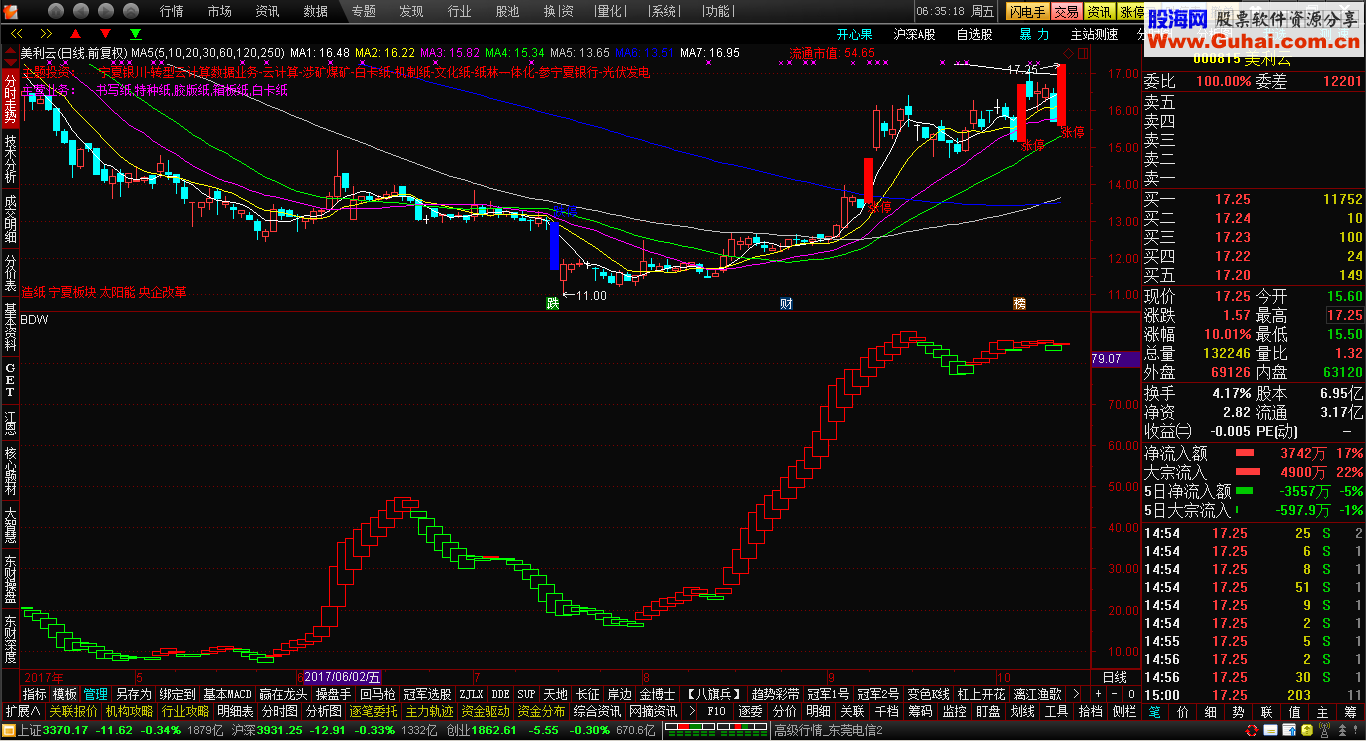
Task: Click the red 交易 button
Action: click(1067, 11)
